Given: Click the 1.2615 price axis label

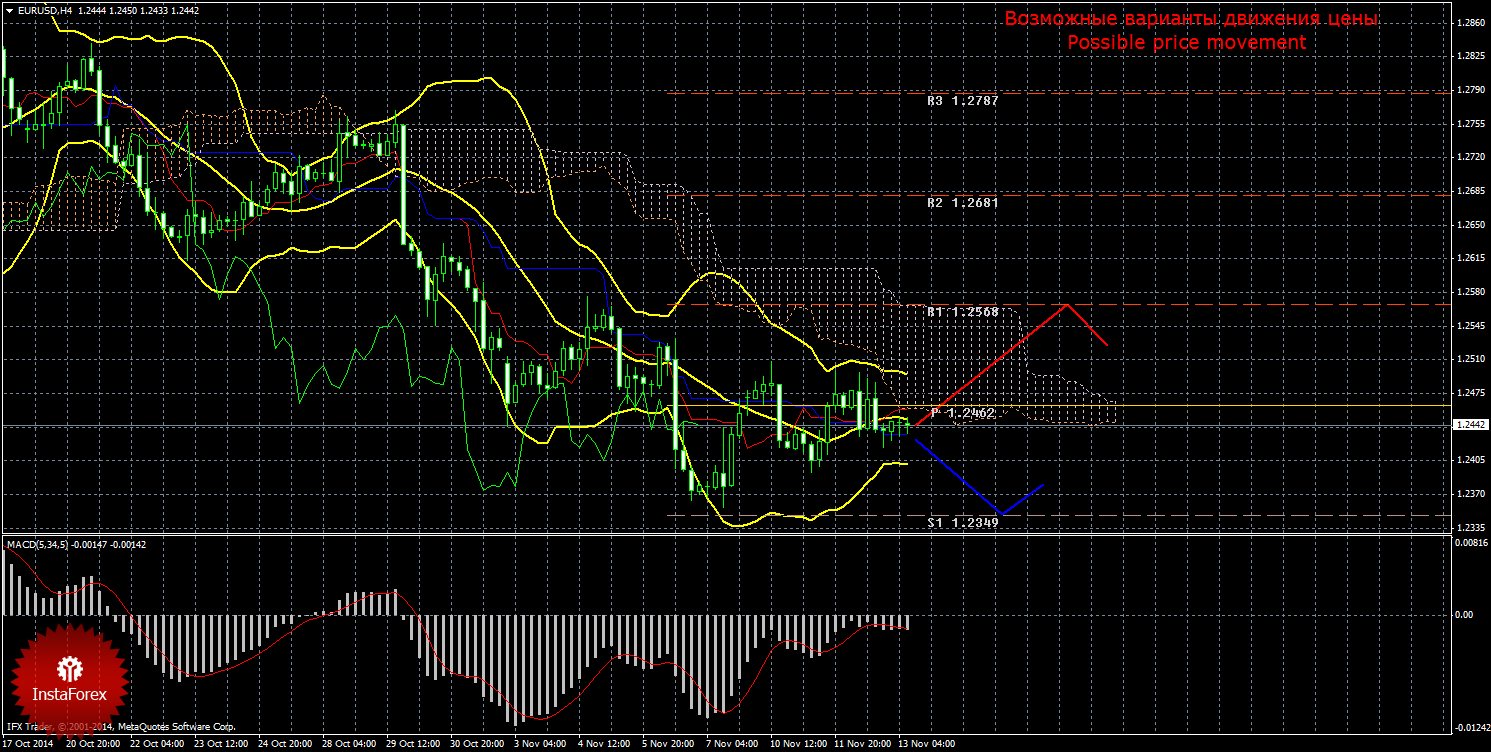Looking at the screenshot, I should tap(1471, 258).
